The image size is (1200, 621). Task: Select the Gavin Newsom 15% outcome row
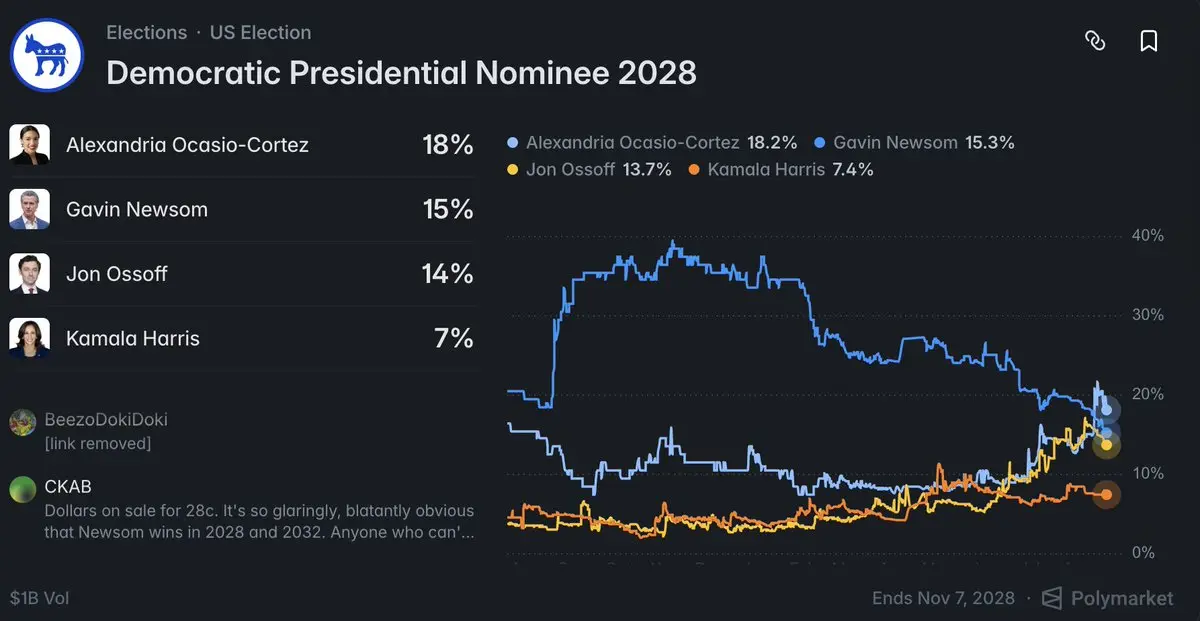coord(241,210)
